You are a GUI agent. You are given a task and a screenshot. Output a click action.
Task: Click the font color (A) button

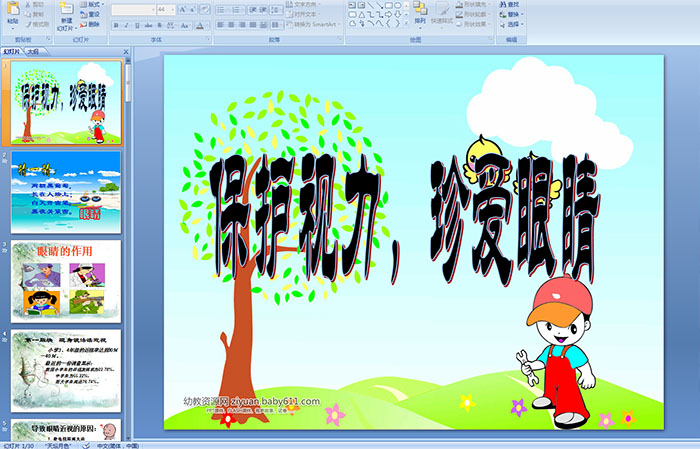tap(201, 25)
